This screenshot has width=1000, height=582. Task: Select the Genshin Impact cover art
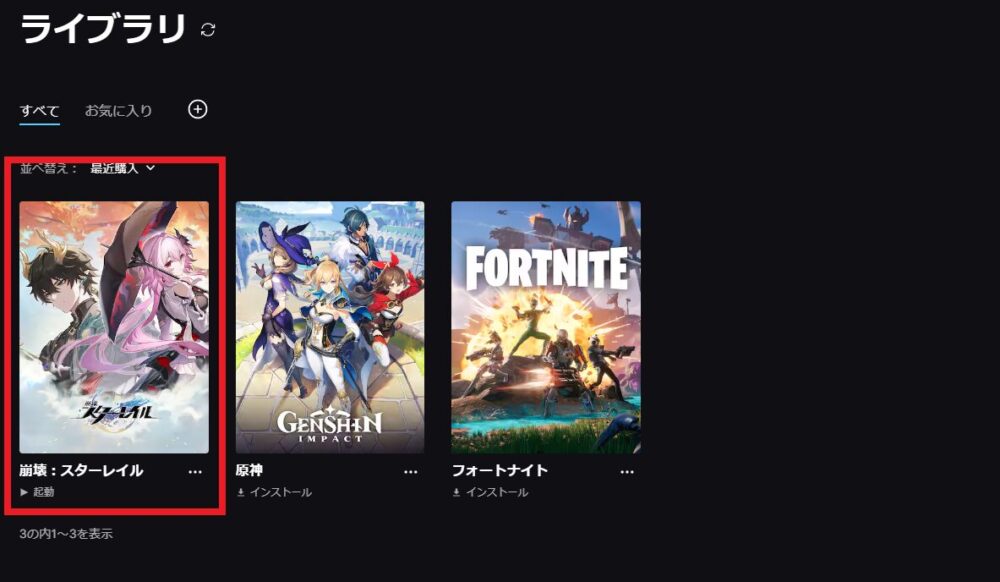[330, 327]
